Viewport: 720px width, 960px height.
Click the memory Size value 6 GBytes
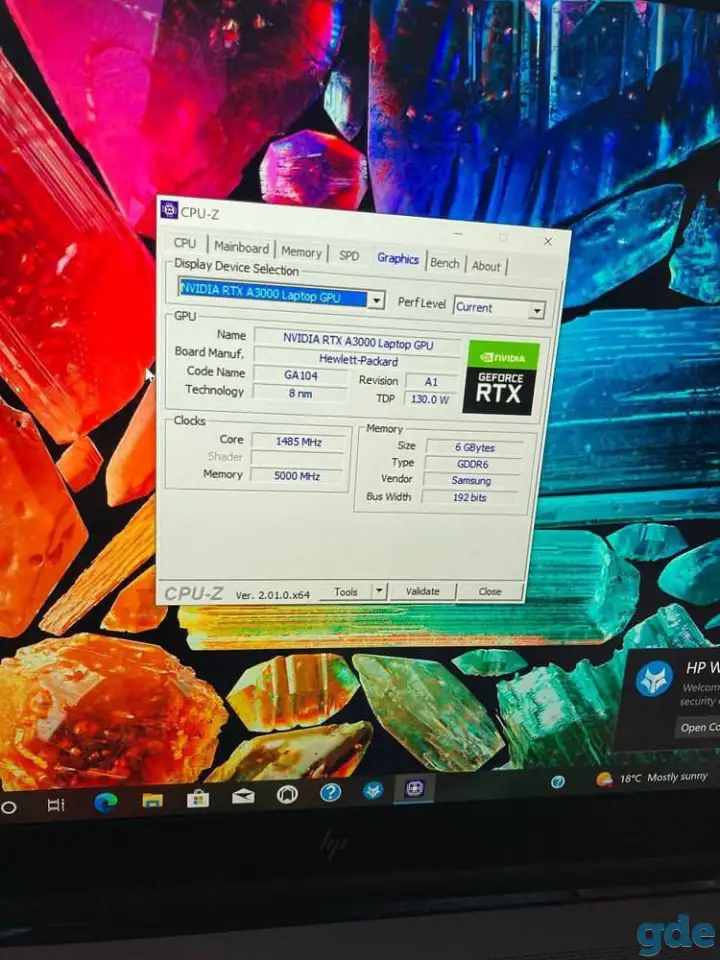[474, 448]
